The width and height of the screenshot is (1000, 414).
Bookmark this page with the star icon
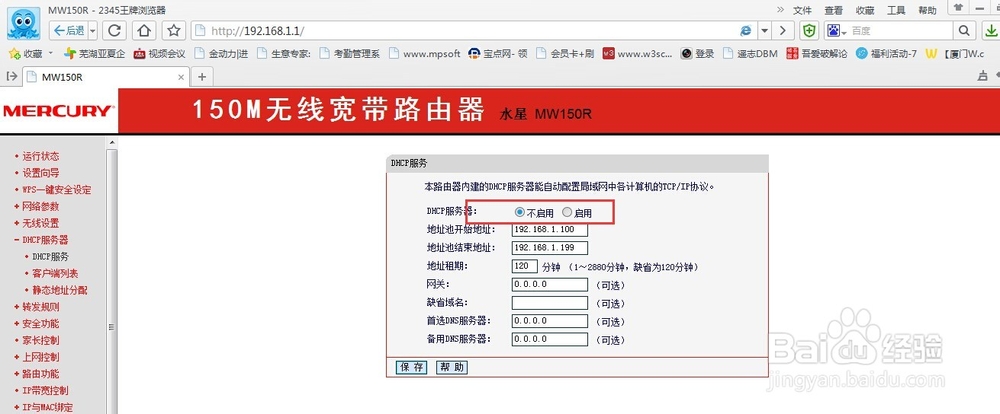click(174, 30)
